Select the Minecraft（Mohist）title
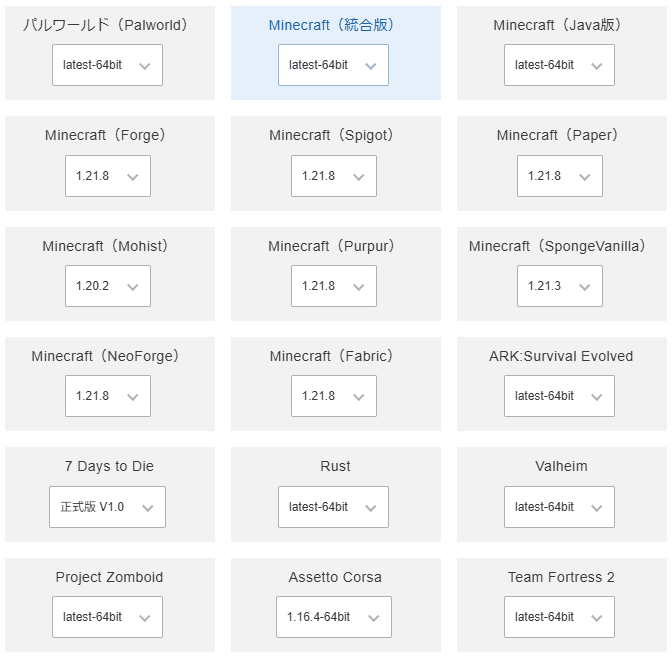The height and width of the screenshot is (657, 672). 105,246
